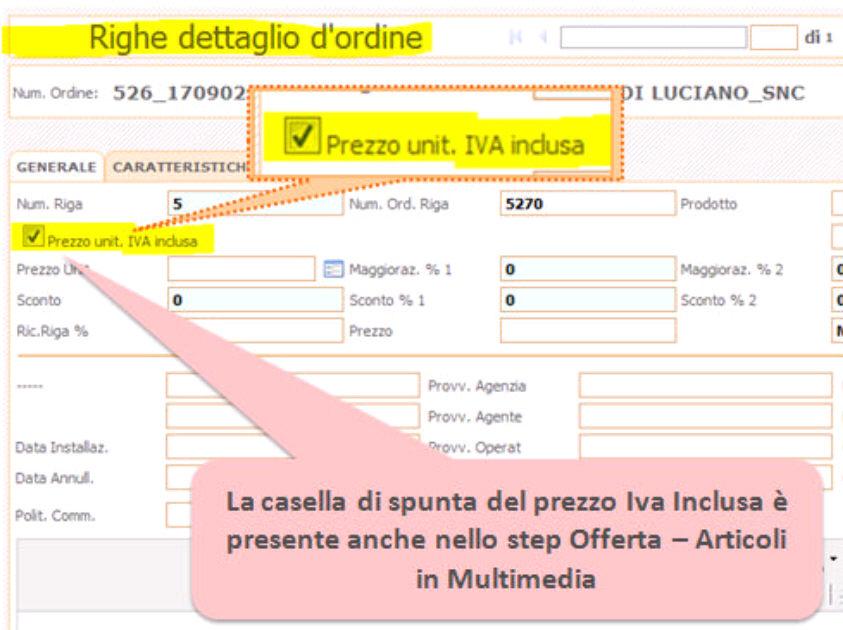Click the Provv. Agenzia field
Screen dimensions: 843x630
click(704, 386)
